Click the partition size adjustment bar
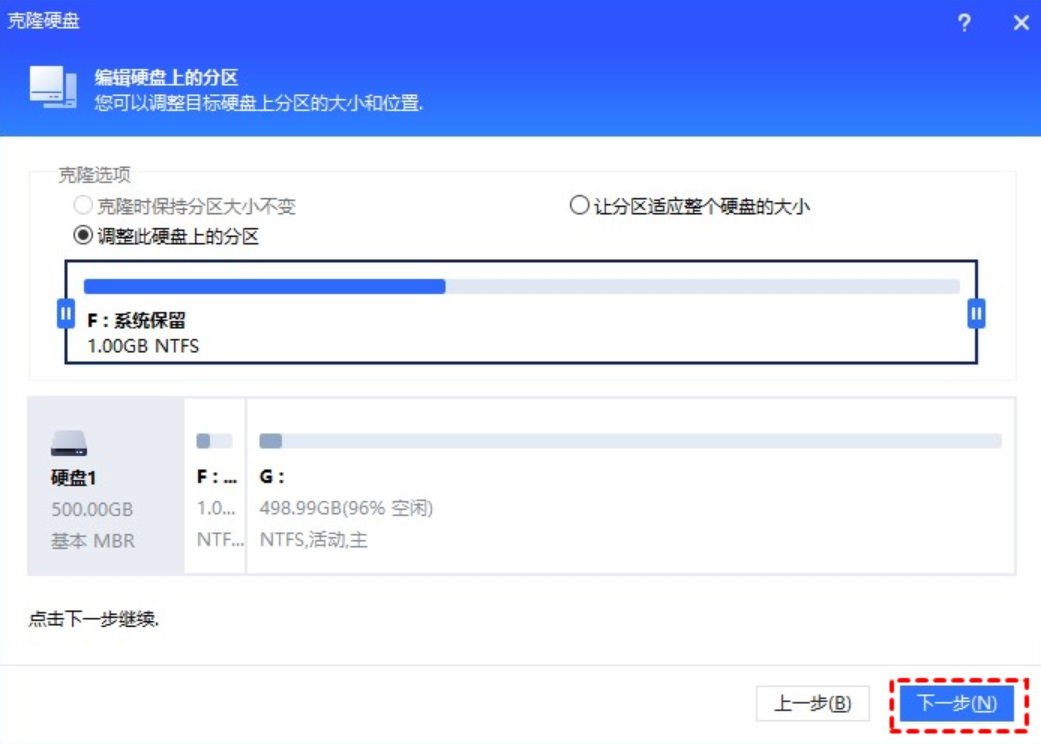The image size is (1041, 744). point(520,285)
